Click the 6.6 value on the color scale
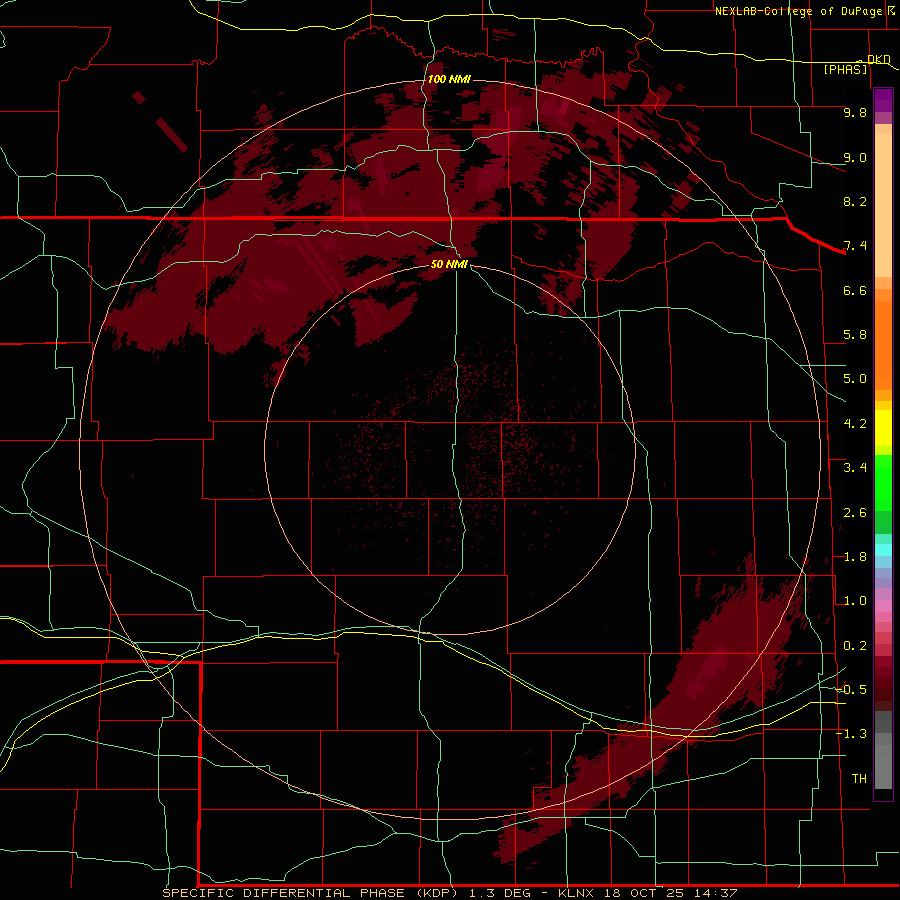The width and height of the screenshot is (900, 900). point(855,290)
